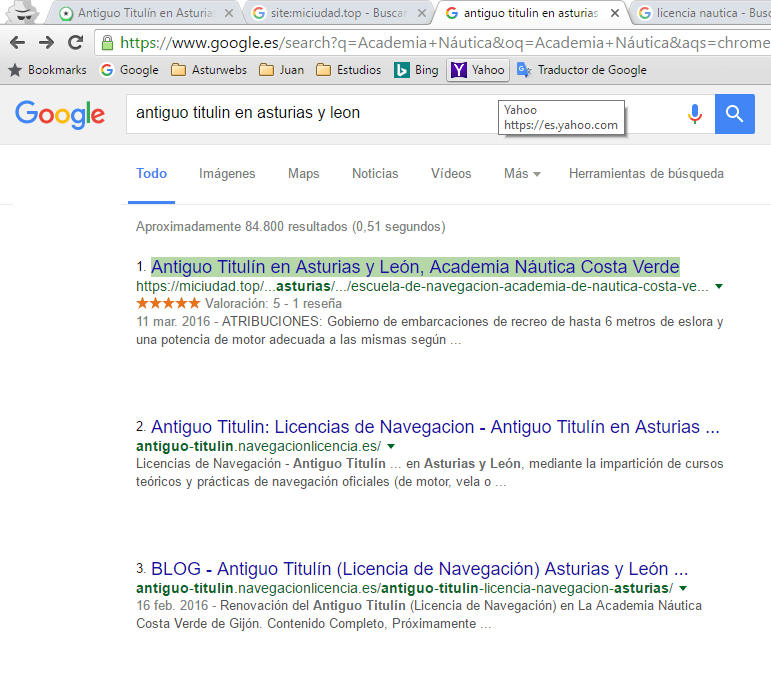Open result Antiguo Titulin: Licencias de Navegacion

pyautogui.click(x=435, y=427)
